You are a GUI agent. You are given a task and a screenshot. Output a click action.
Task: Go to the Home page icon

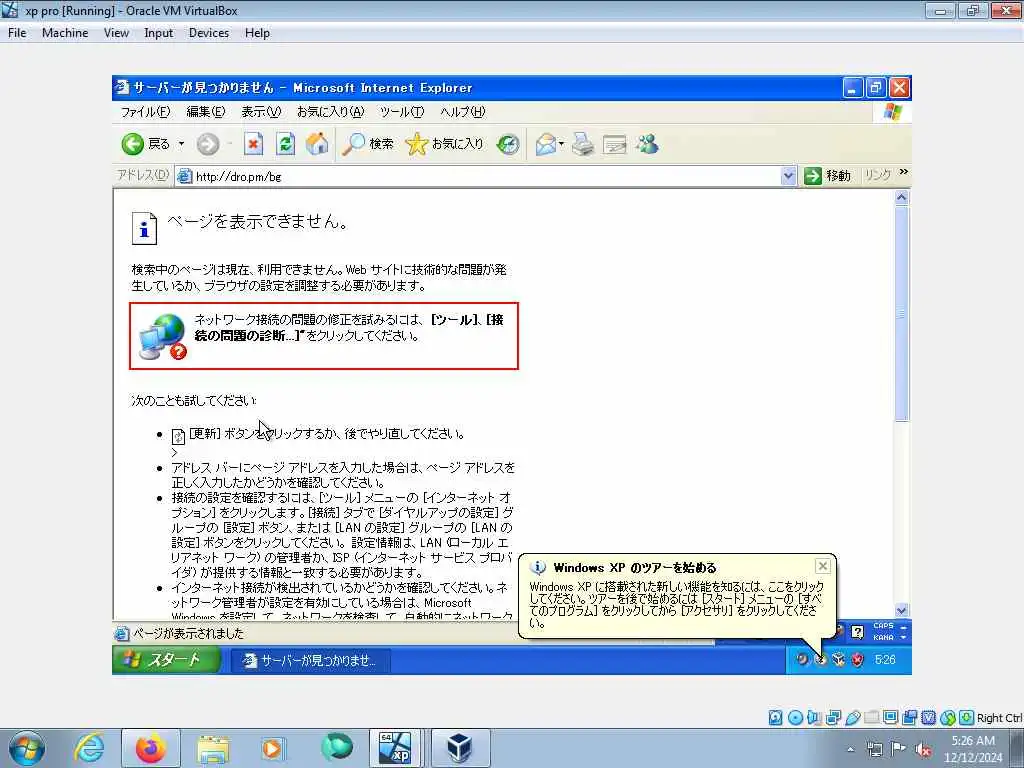click(317, 144)
